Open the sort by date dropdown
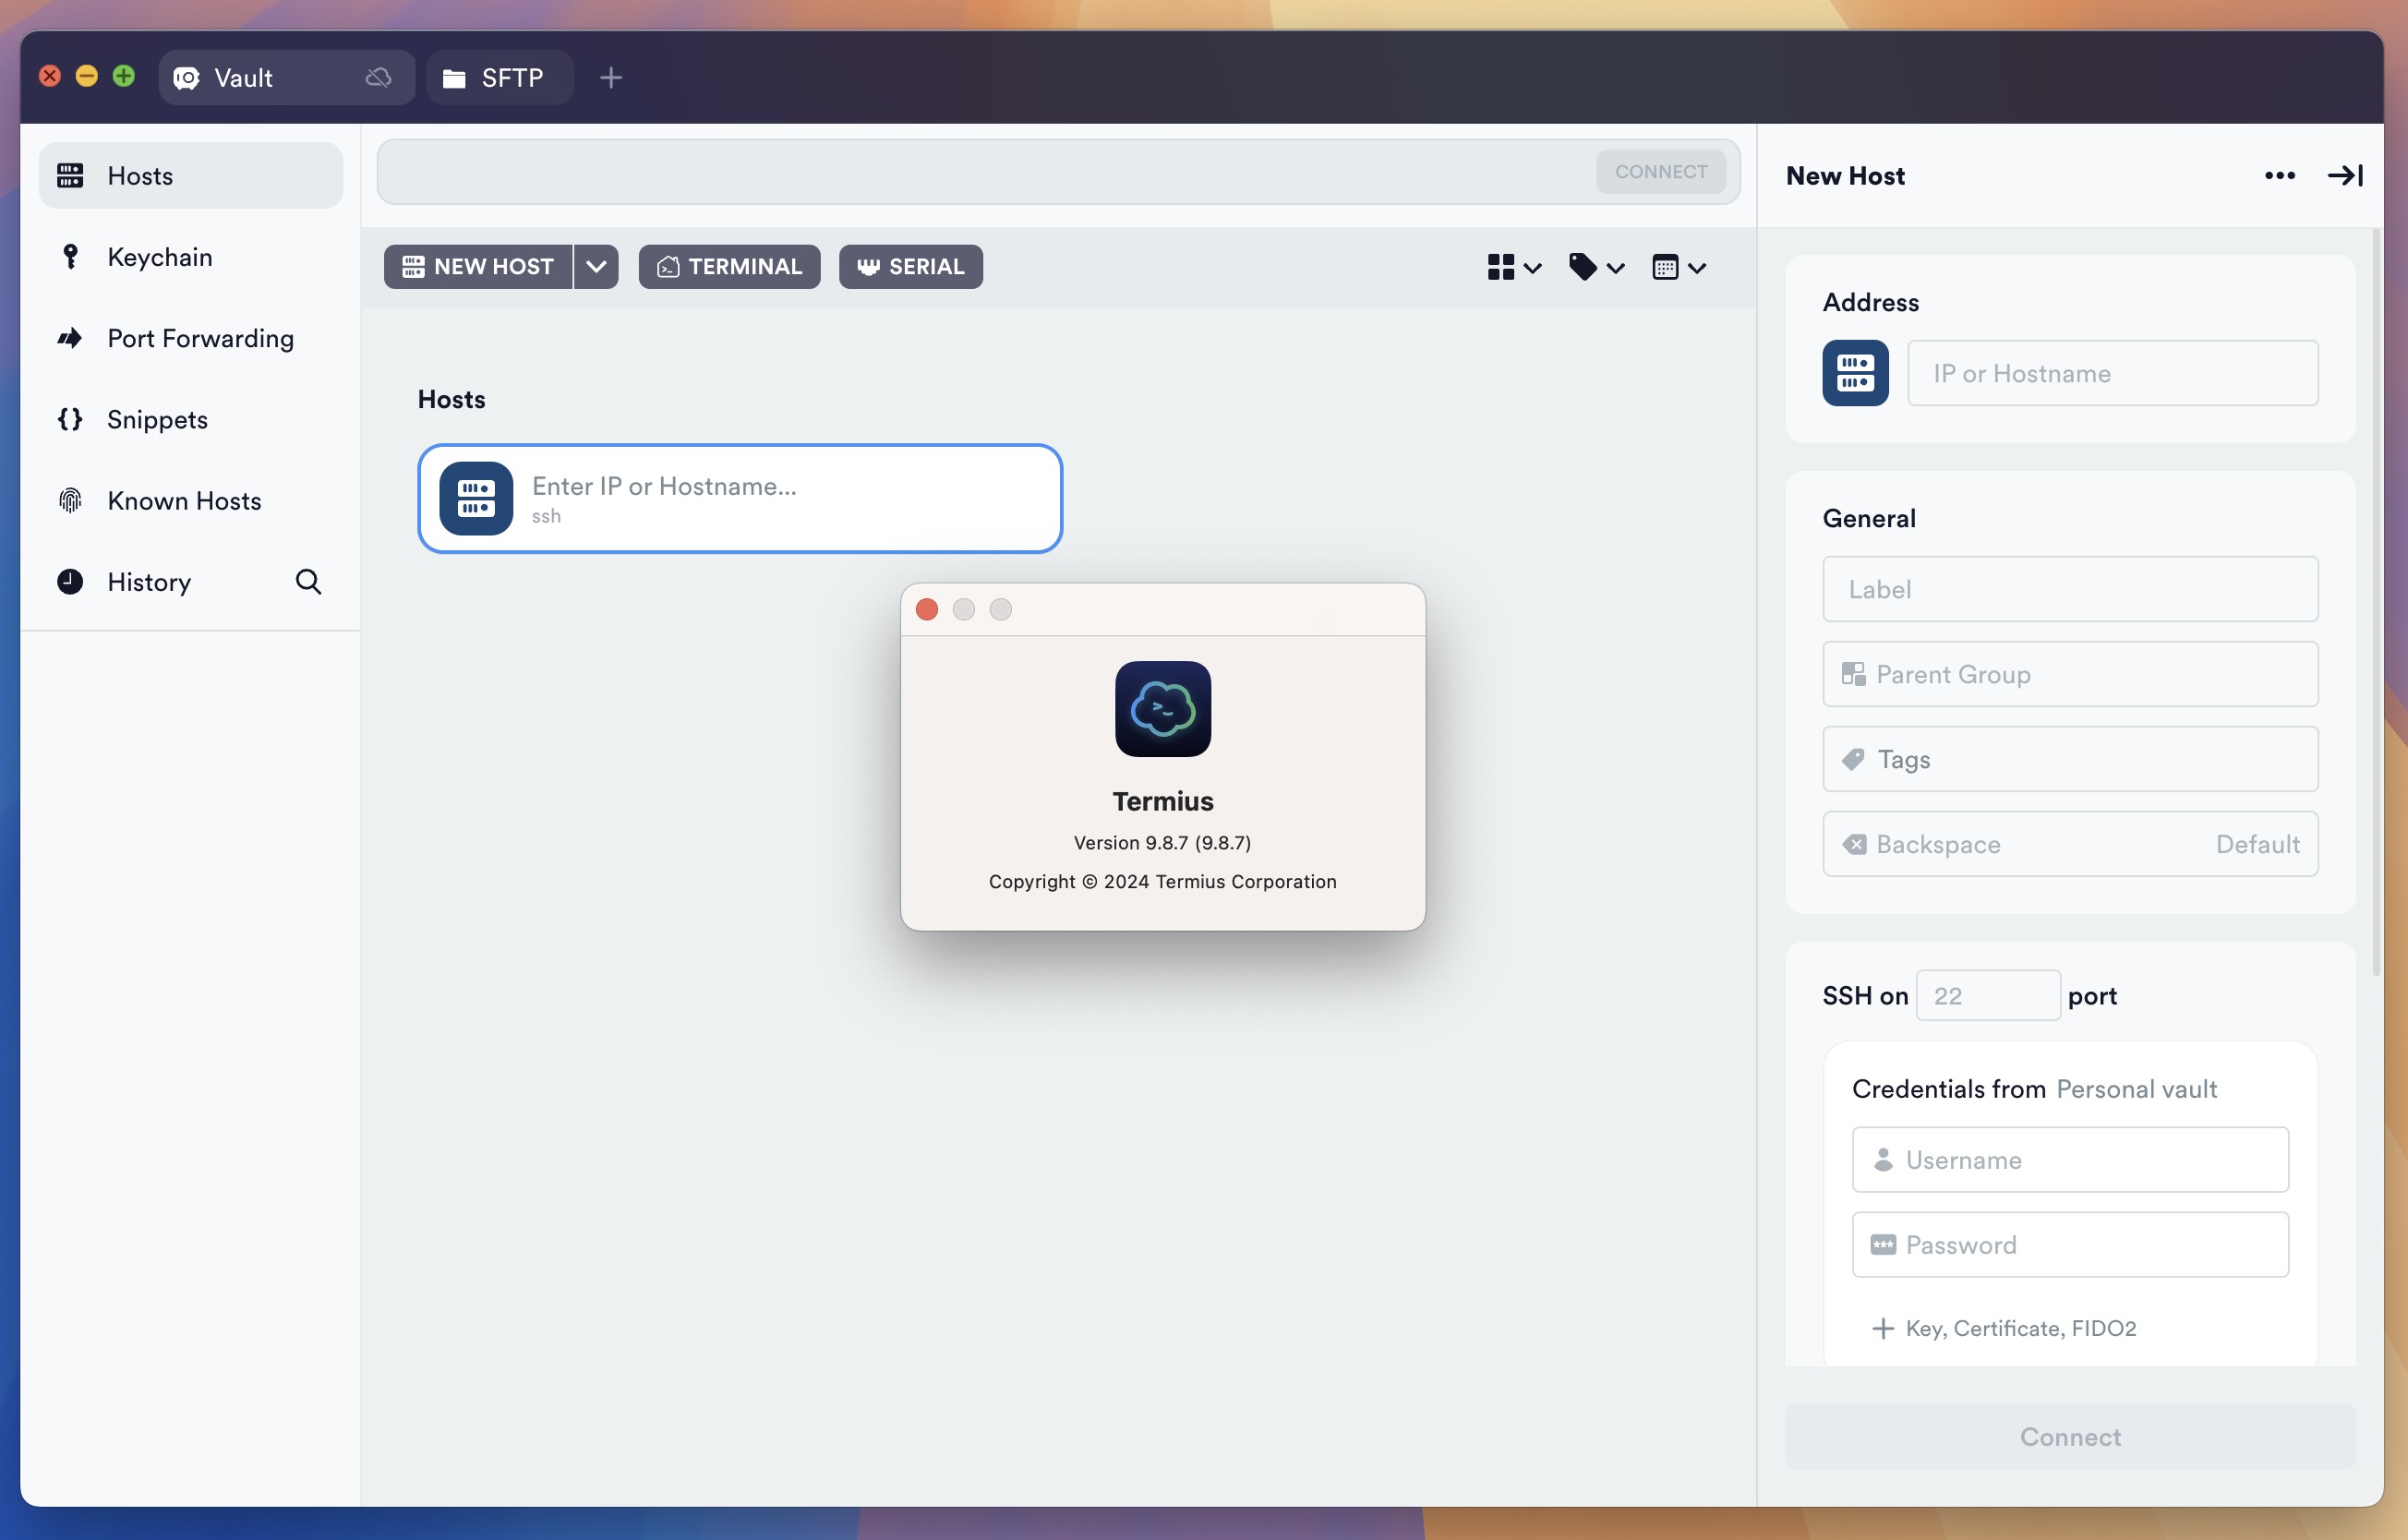Screen dimensions: 2408x1540 pos(1679,267)
